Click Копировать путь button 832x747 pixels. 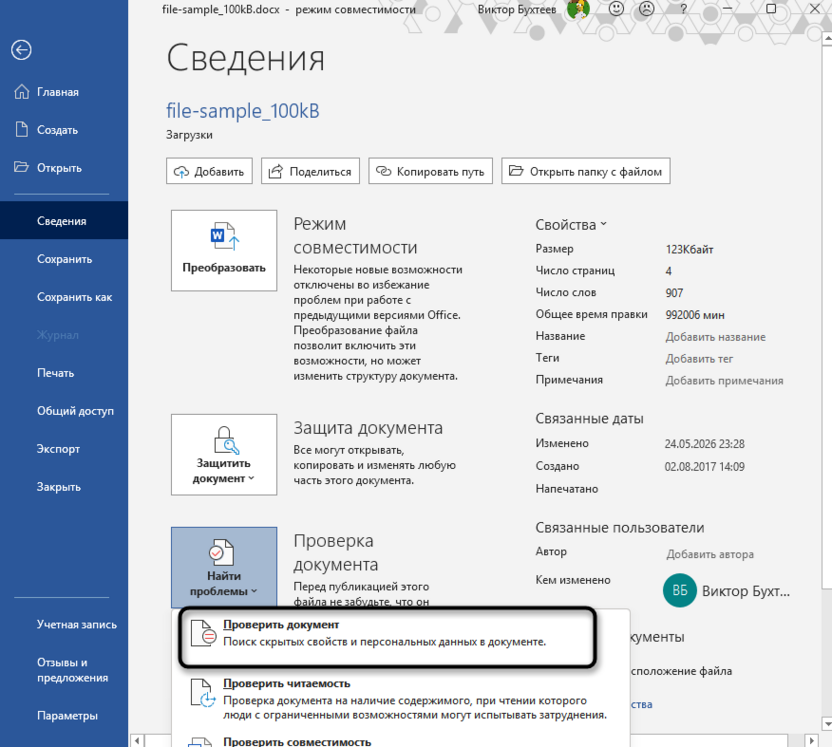click(x=430, y=171)
